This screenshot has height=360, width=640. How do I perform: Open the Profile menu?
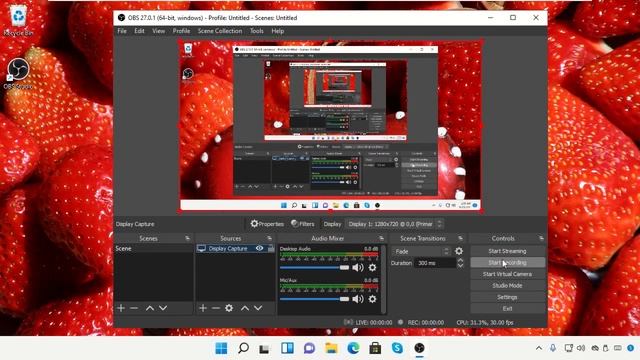(181, 31)
